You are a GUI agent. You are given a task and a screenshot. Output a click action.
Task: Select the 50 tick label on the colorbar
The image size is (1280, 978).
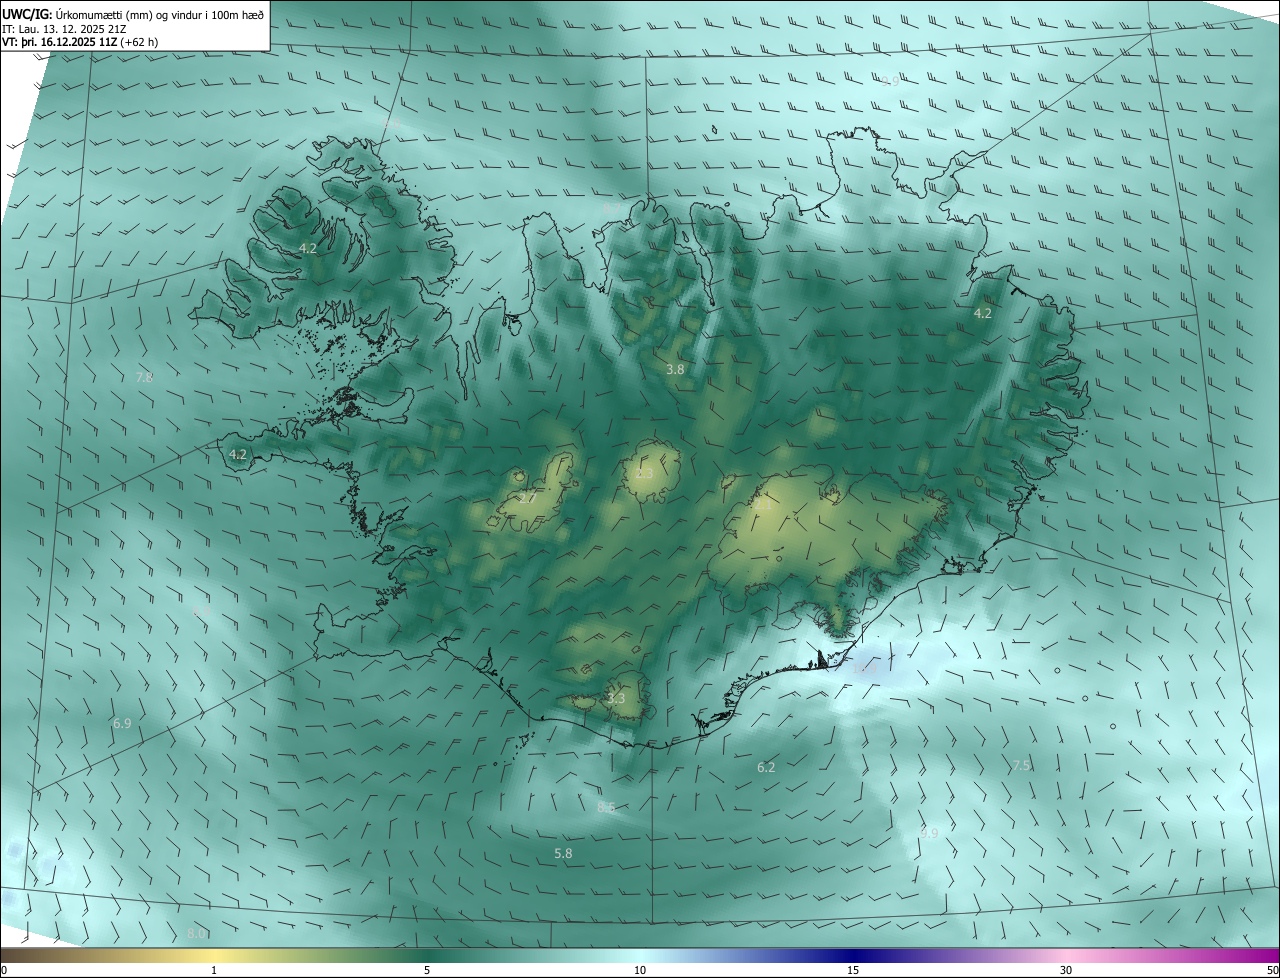(x=1272, y=970)
